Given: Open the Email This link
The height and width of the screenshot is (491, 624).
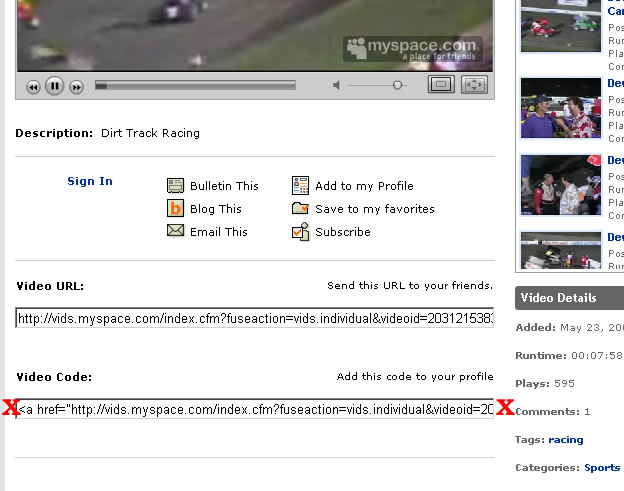Looking at the screenshot, I should [218, 232].
